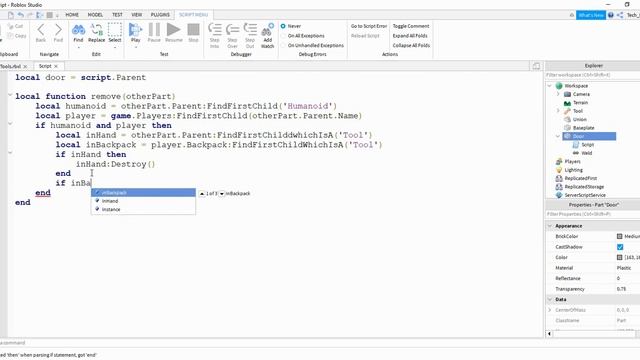The image size is (640, 360).
Task: Stop the test session
Action: [193, 33]
